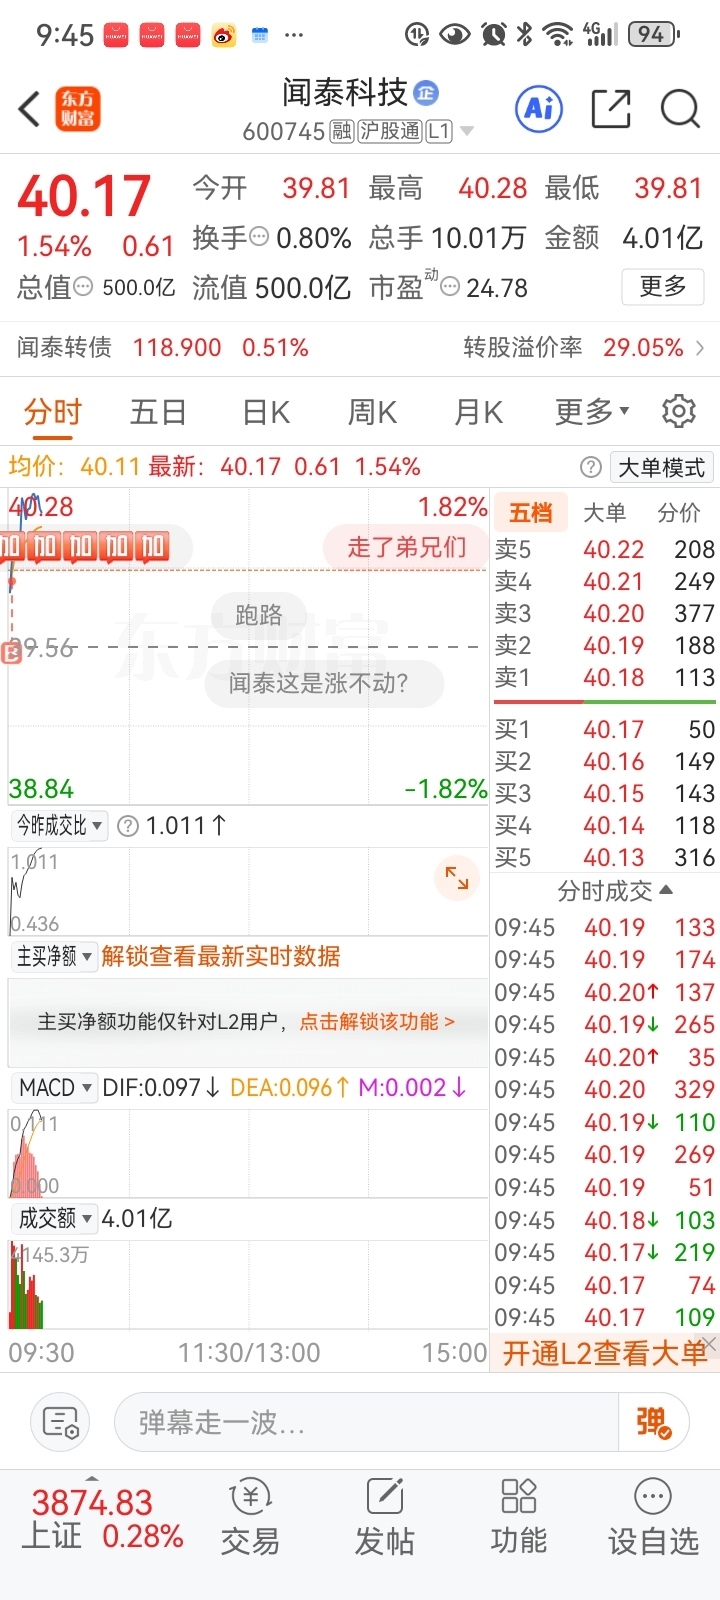Open 转股溢价率 details chevron
This screenshot has height=1600, width=720.
[700, 348]
